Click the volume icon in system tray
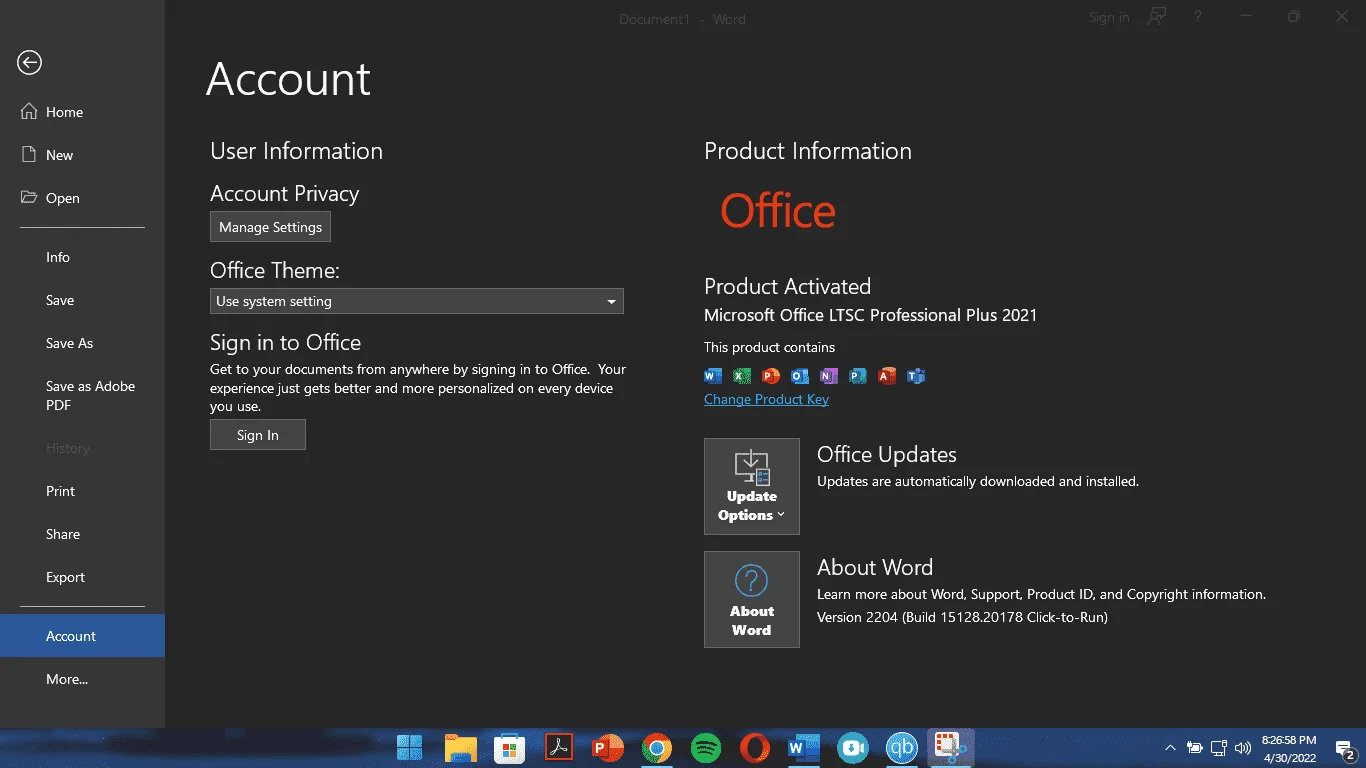Viewport: 1366px width, 768px height. 1243,748
